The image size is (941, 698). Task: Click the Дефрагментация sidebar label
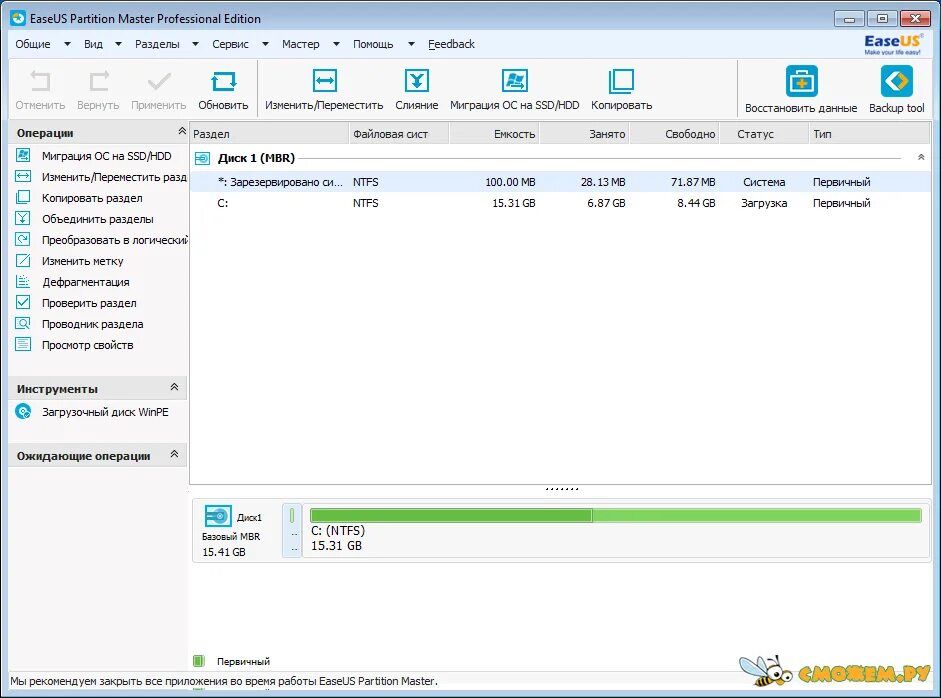point(86,282)
